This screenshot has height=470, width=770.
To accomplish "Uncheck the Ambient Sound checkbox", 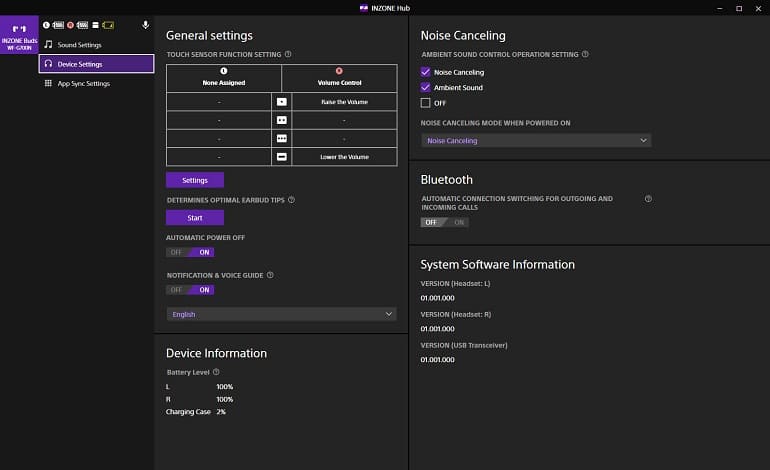I will tap(425, 87).
